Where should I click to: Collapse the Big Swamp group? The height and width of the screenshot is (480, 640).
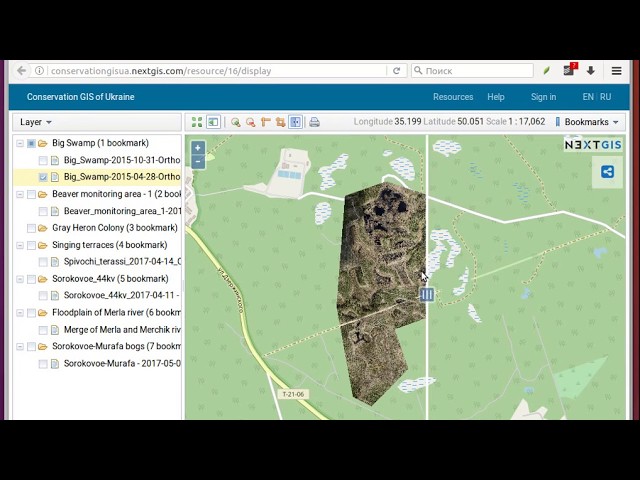pos(20,143)
